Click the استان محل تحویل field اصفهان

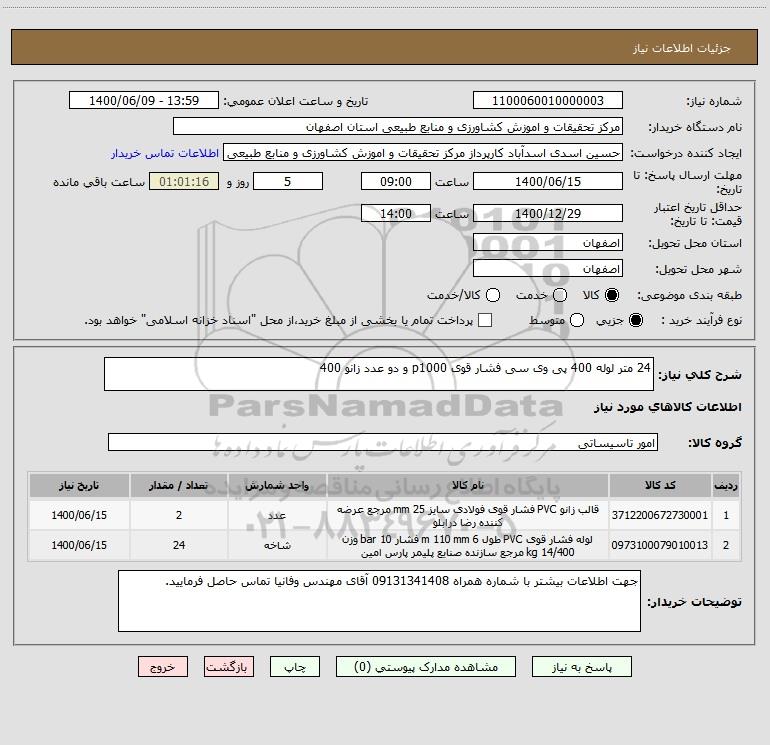click(548, 242)
